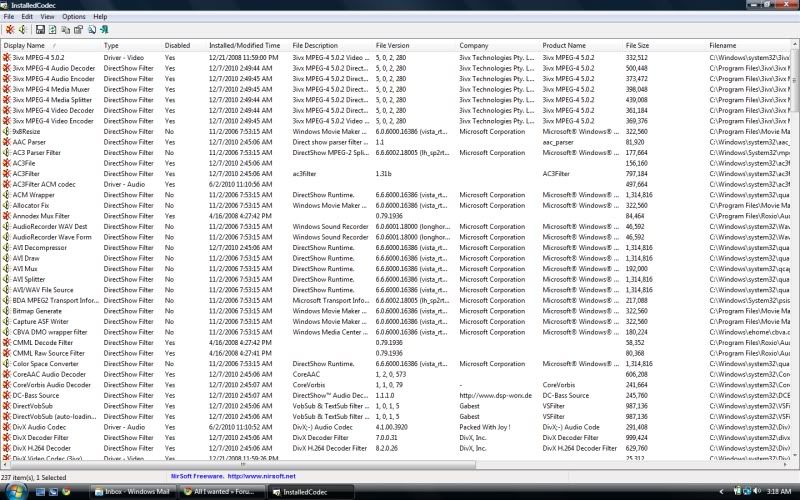Click the Refresh toolbar icon
The height and width of the screenshot is (500, 800).
[x=53, y=30]
